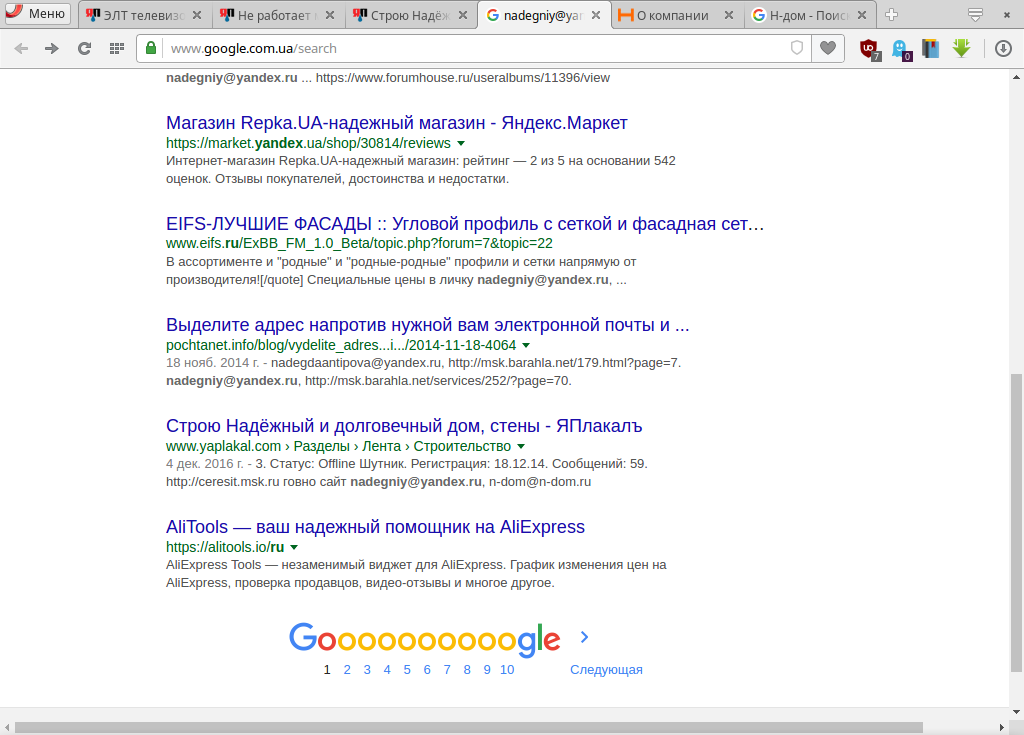
Task: Click the Следующая next page link
Action: 606,670
